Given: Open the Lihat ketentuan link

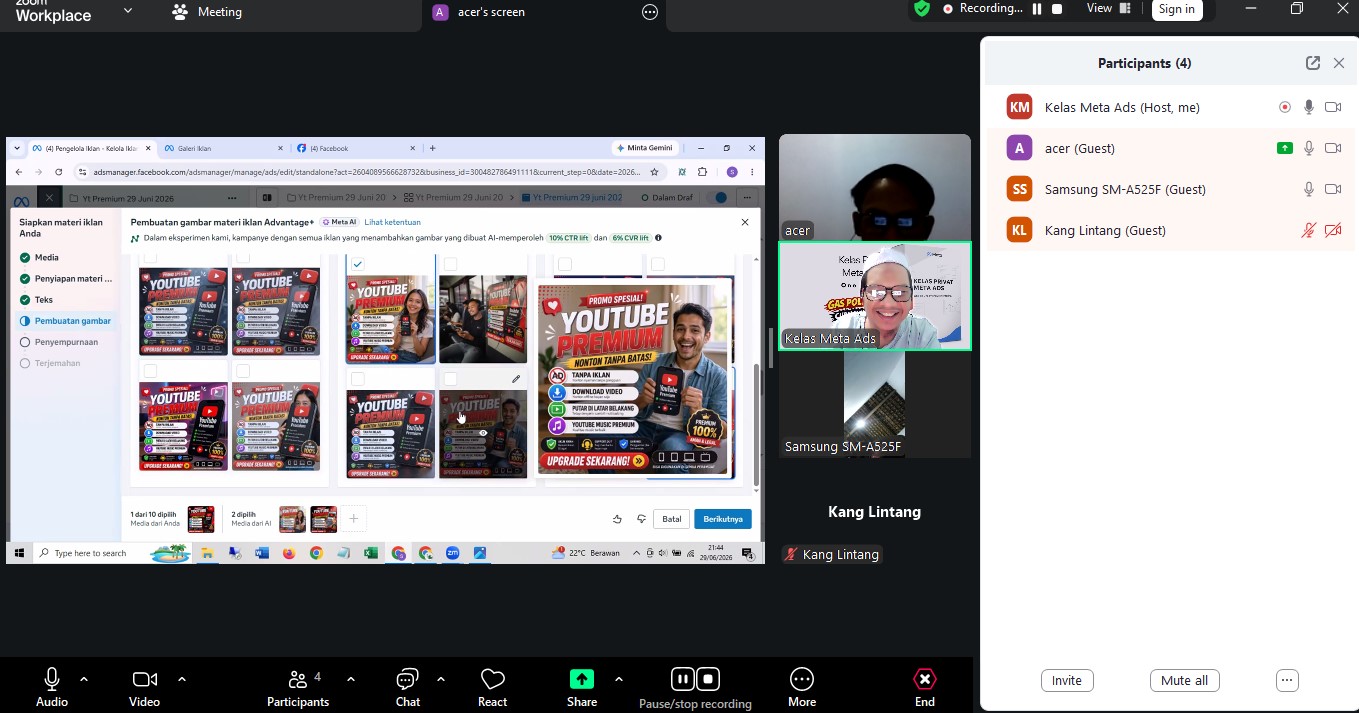Looking at the screenshot, I should (x=392, y=222).
